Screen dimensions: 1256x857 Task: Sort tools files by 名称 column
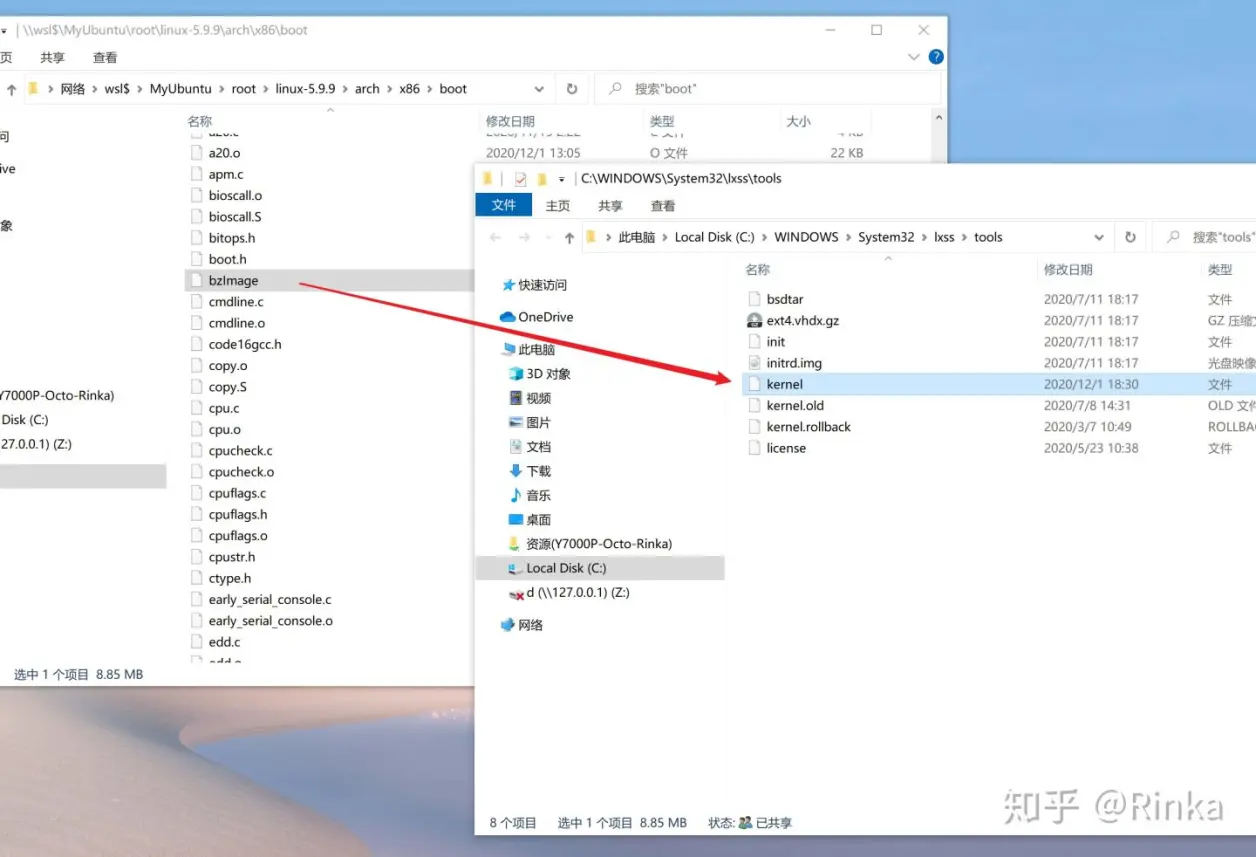pos(758,269)
